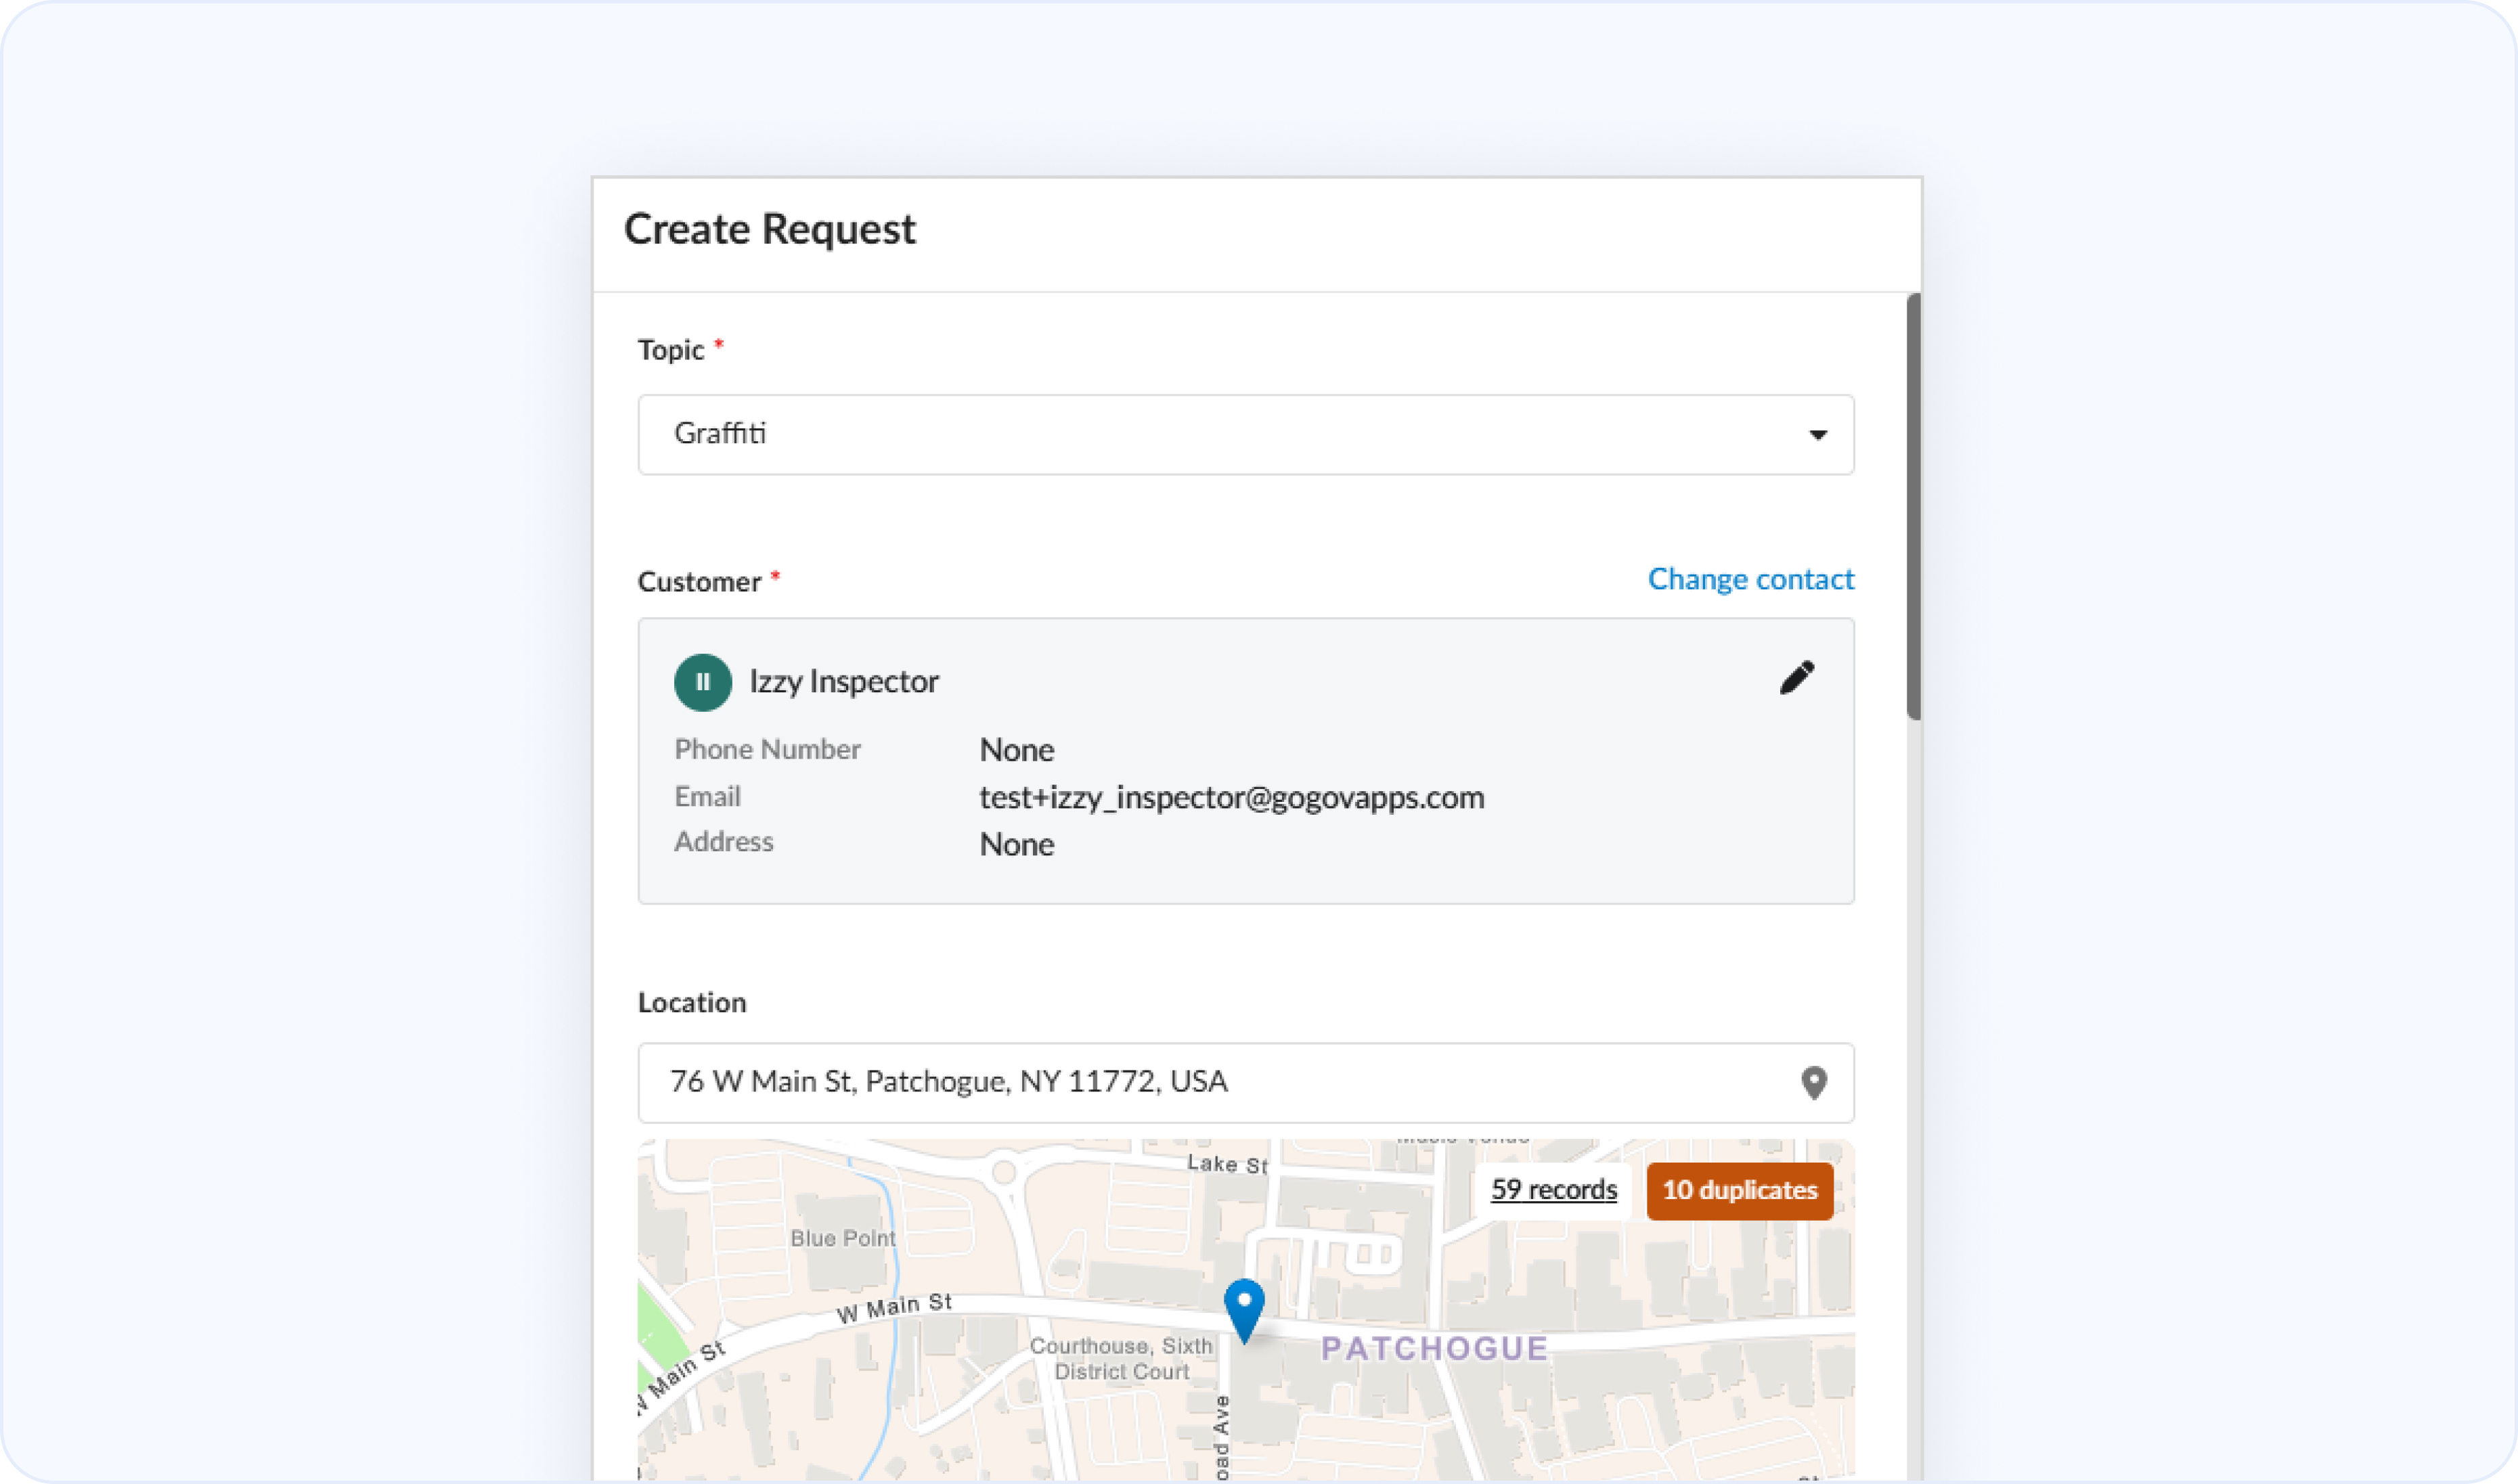Screen dimensions: 2518x1484
Task: Open the Topic dropdown arrow
Action: click(x=1818, y=435)
